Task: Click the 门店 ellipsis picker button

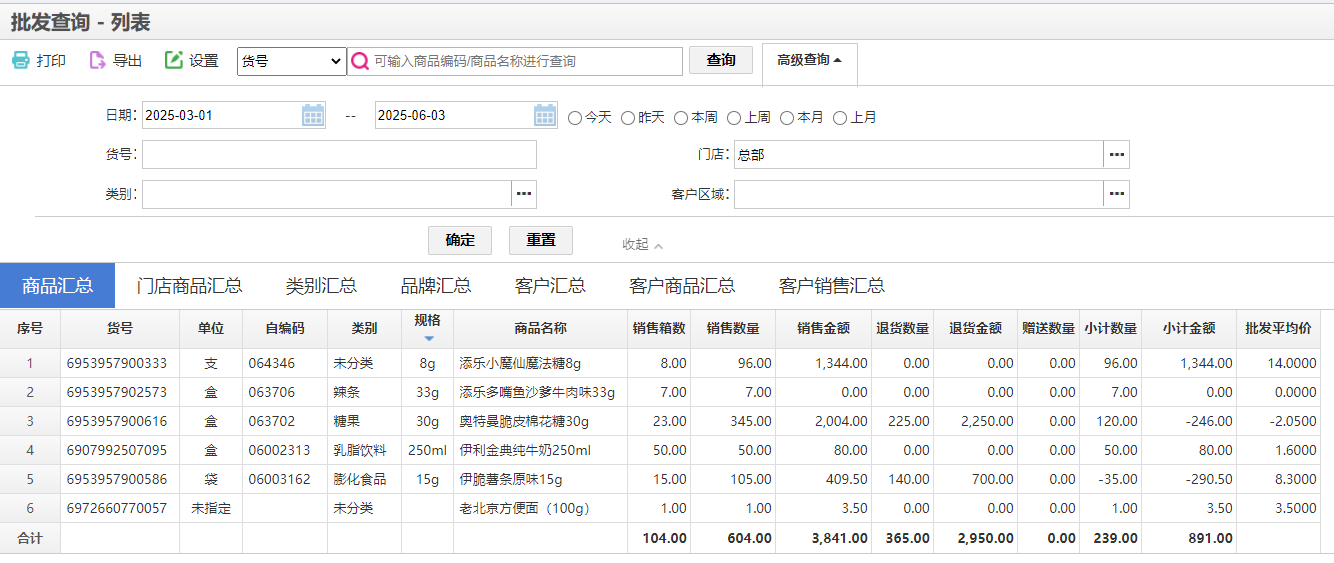Action: (1116, 155)
